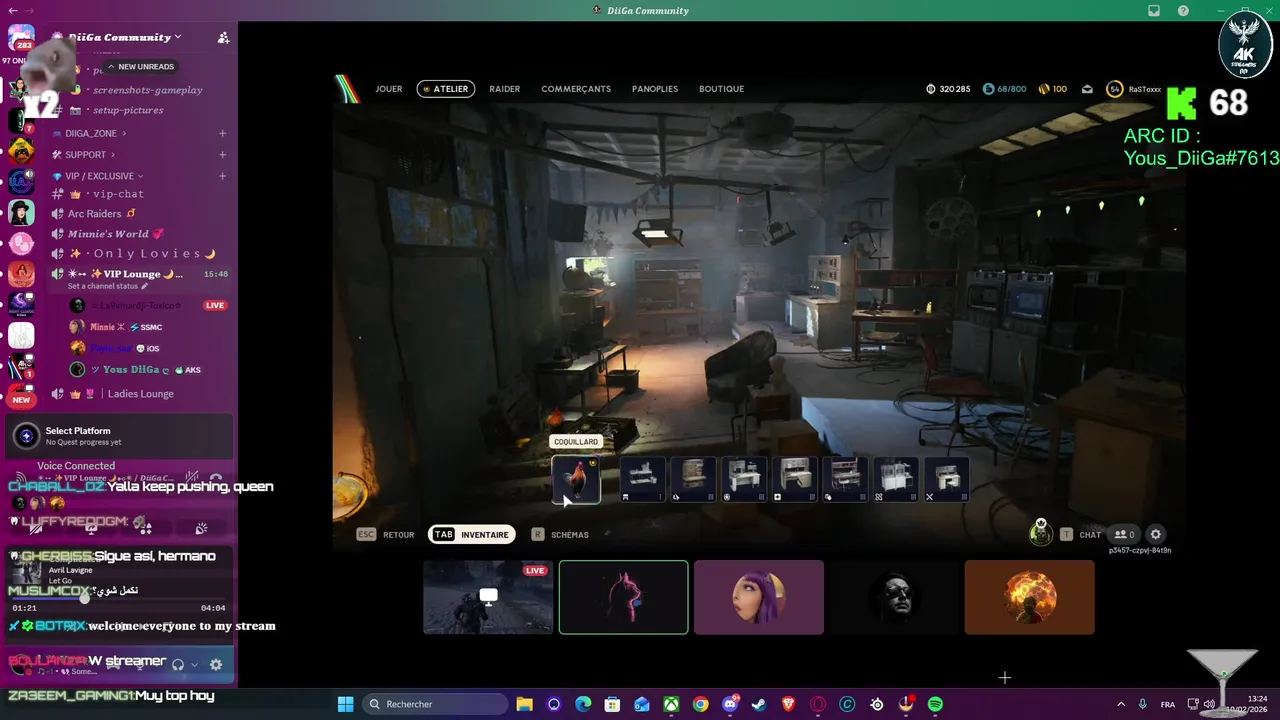Screen dimensions: 1280x720
Task: Select the workbench with the X symbol
Action: coord(947,479)
